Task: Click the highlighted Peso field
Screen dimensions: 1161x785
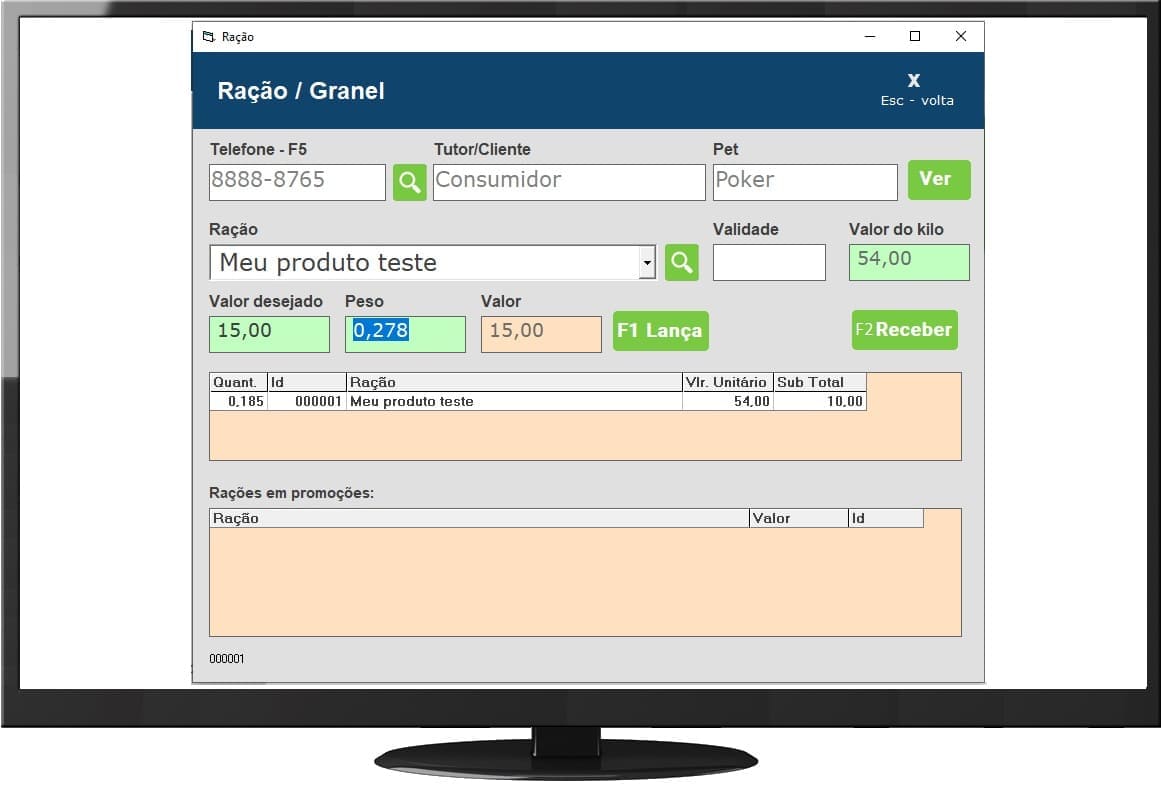Action: [404, 333]
